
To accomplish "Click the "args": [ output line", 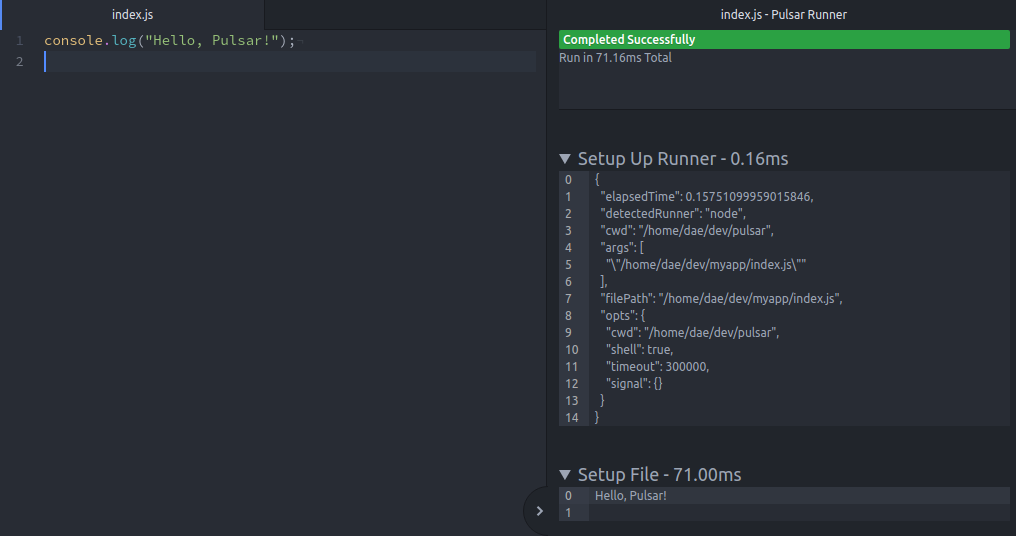I will (622, 248).
